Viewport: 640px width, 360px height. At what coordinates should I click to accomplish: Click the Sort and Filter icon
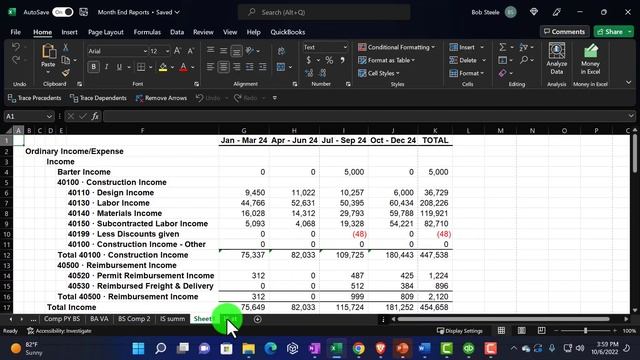(x=524, y=47)
